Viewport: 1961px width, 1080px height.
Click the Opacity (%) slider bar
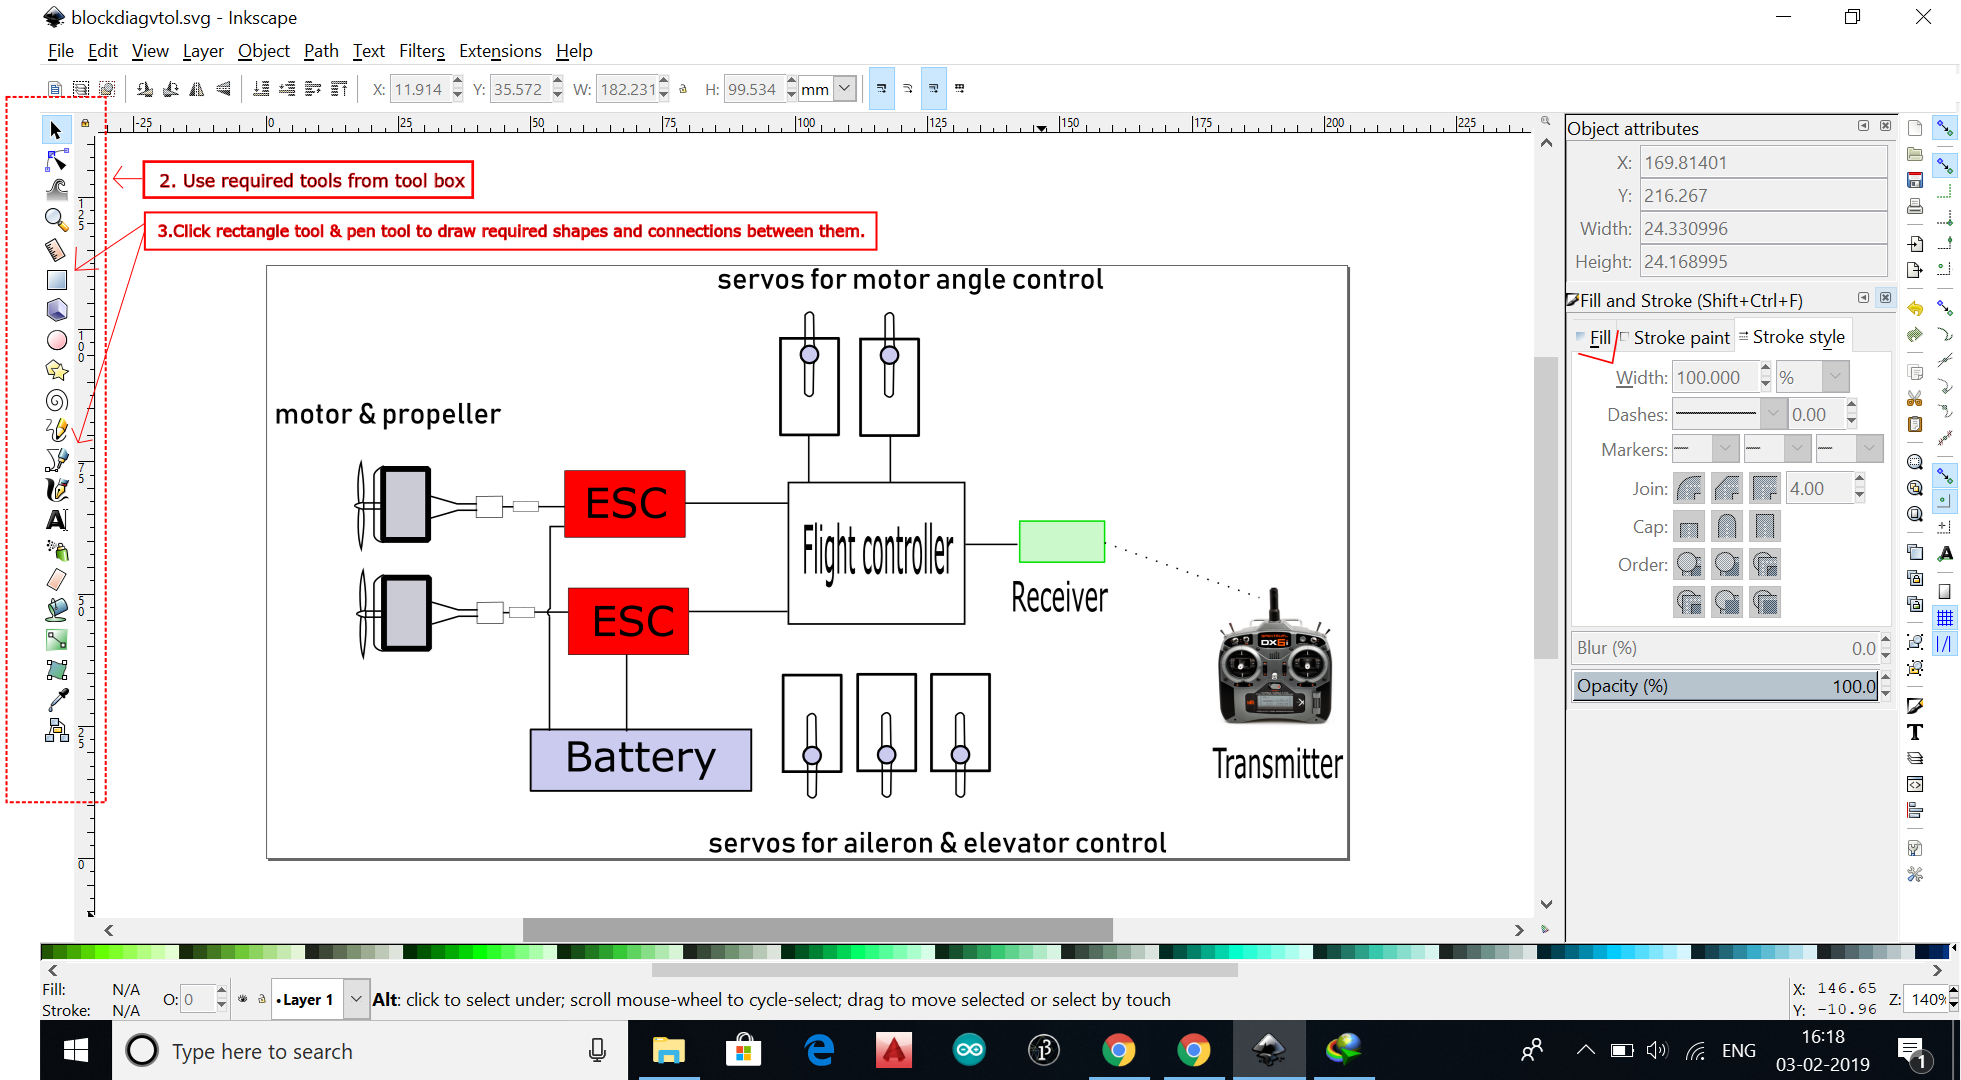1725,686
